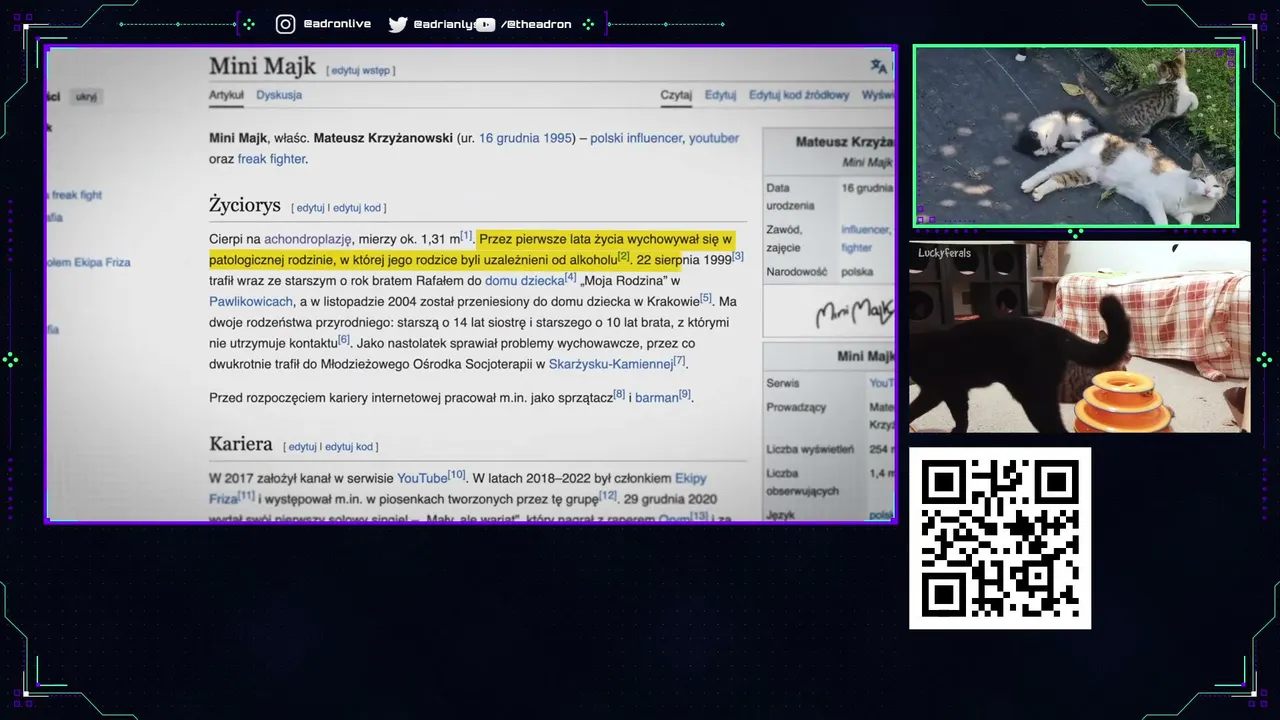Click the 'Mini Majk' article title
The width and height of the screenshot is (1280, 720).
(262, 66)
